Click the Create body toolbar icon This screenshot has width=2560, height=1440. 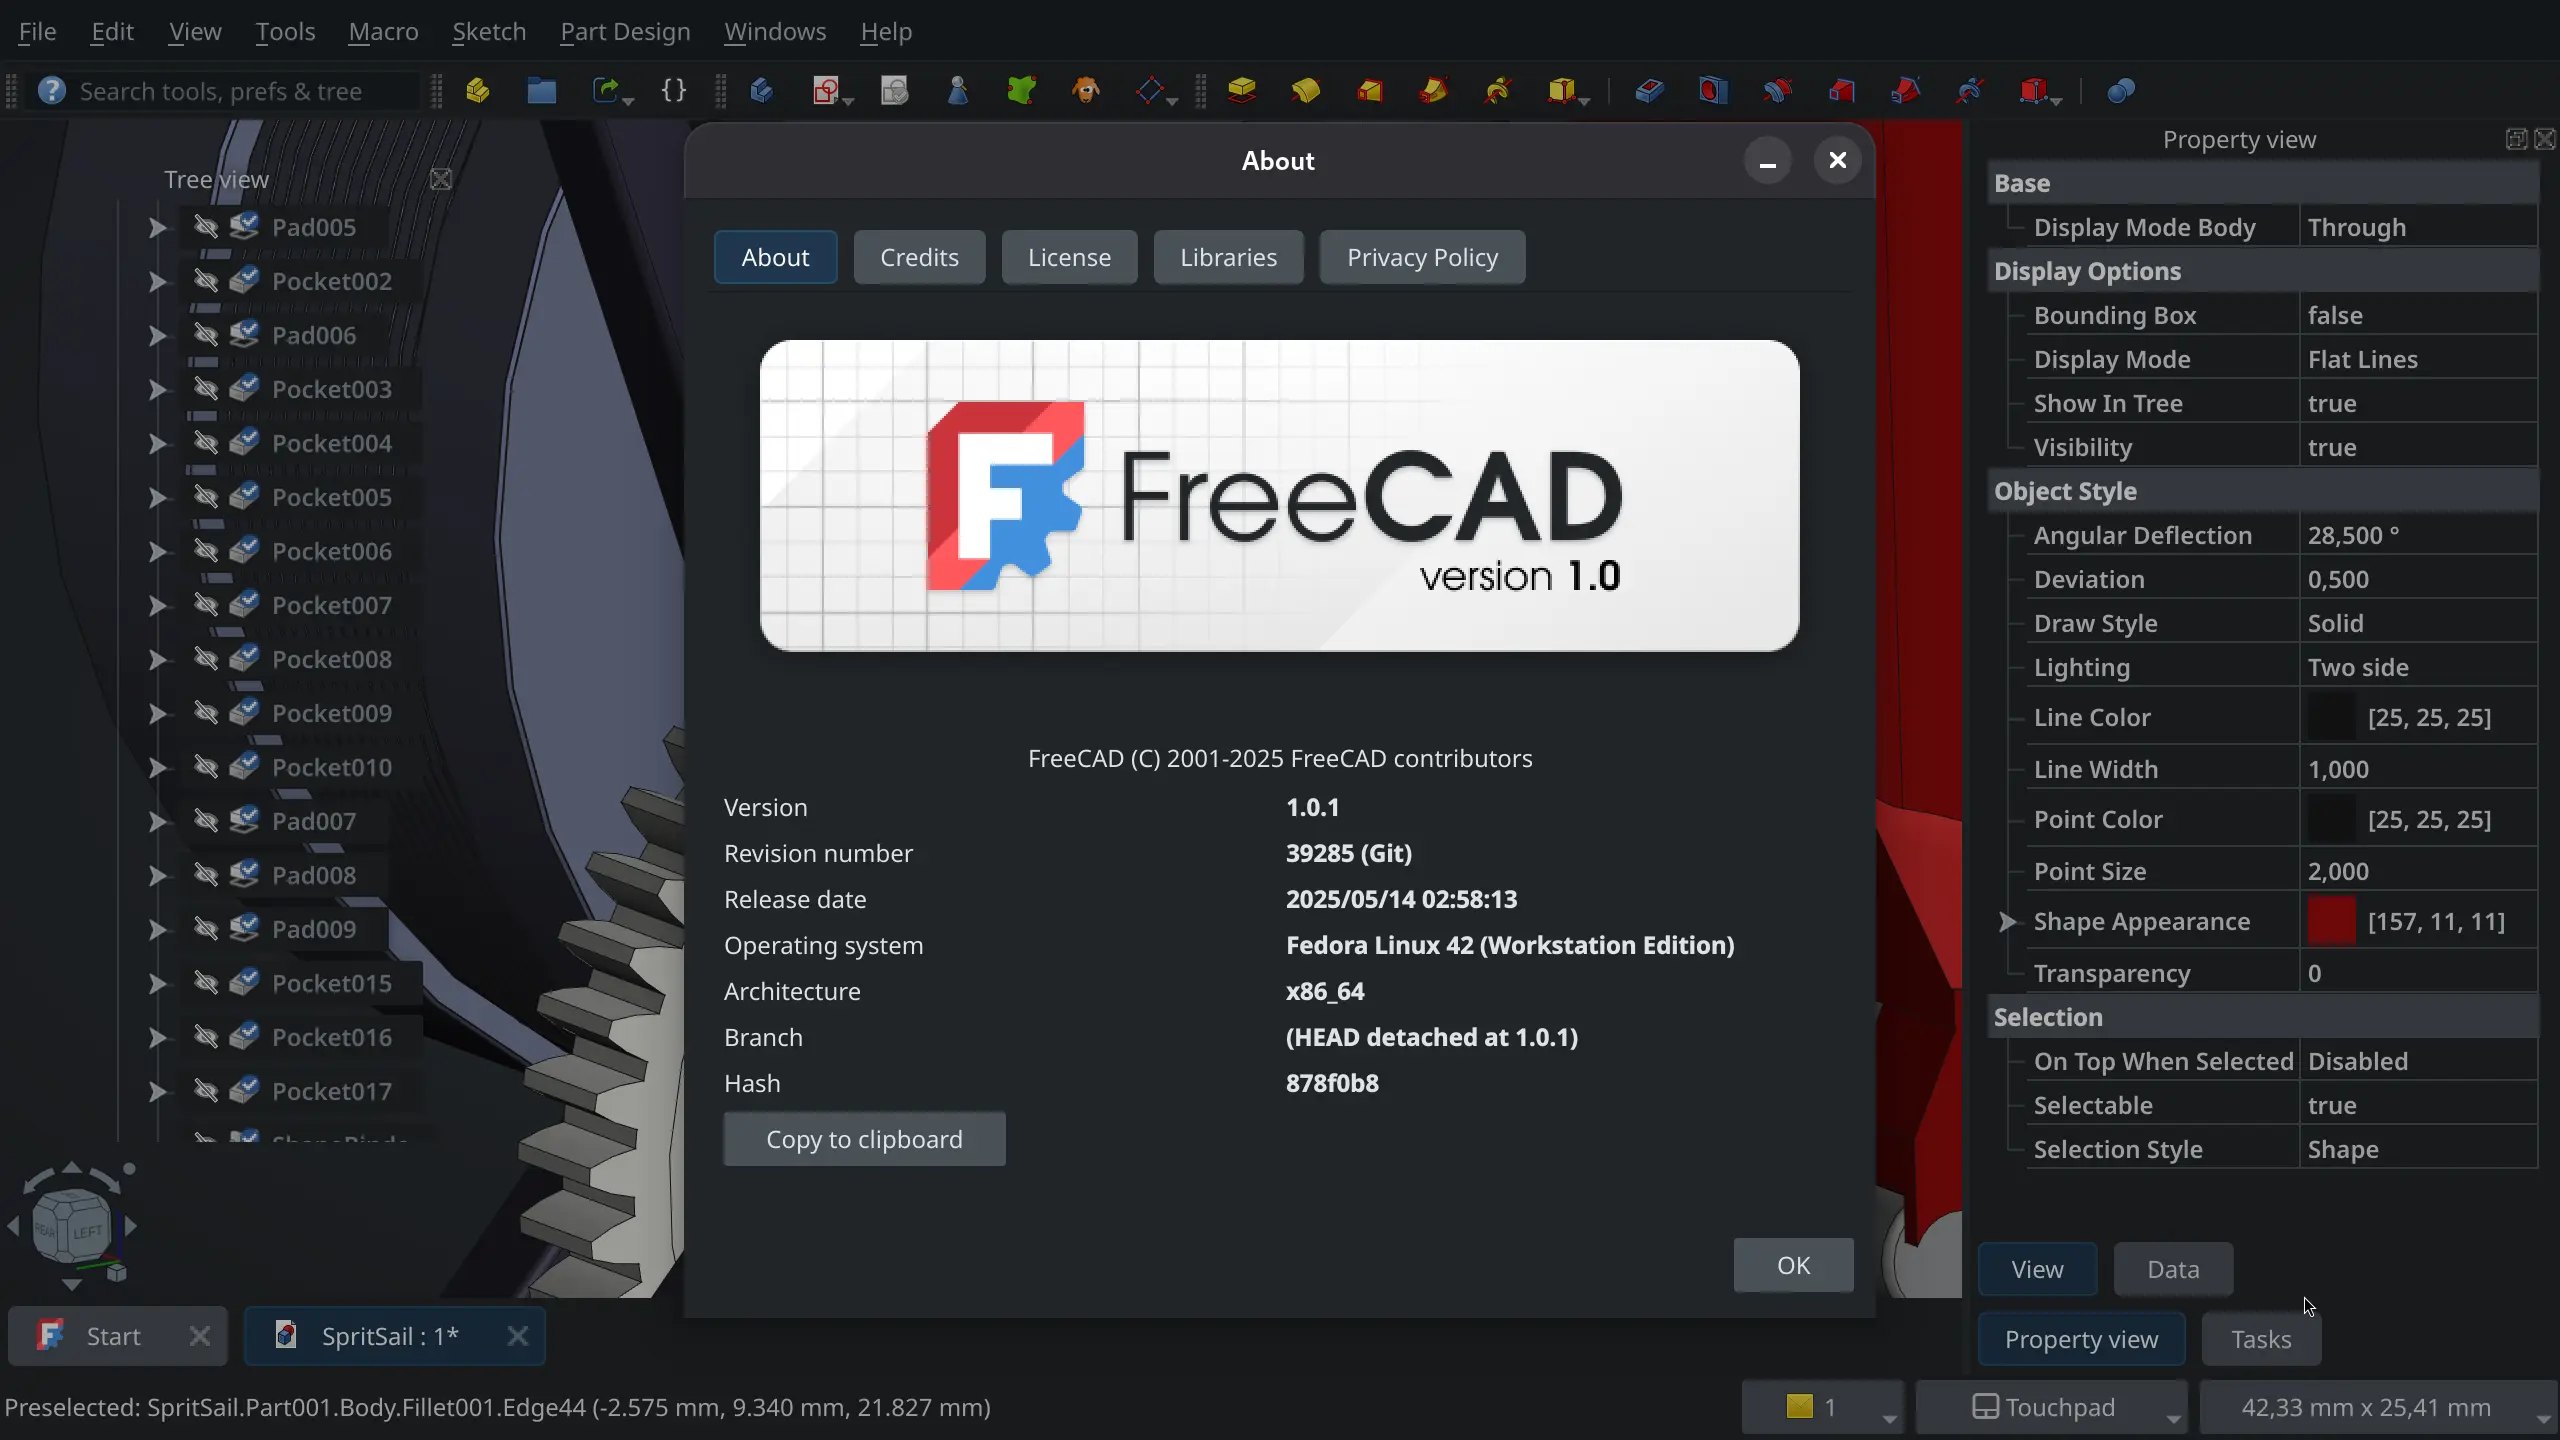(x=761, y=91)
